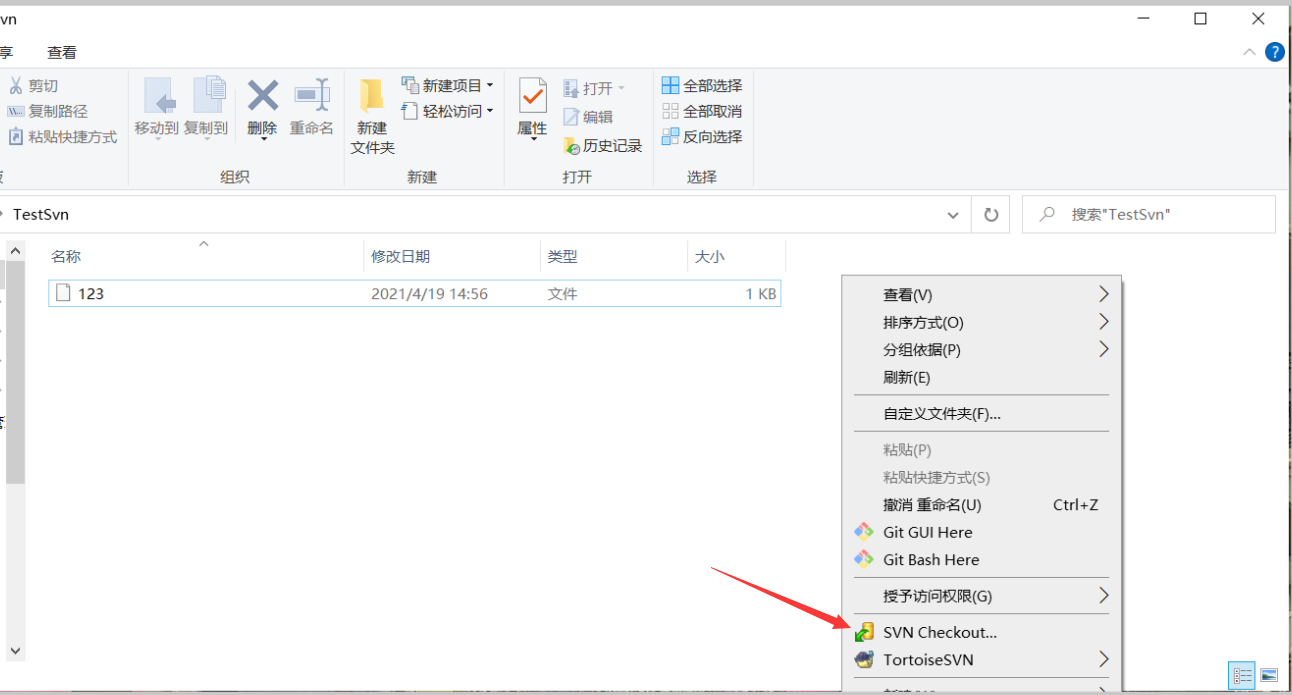The height and width of the screenshot is (695, 1292).
Task: Click the 编辑 (Edit) ribbon button
Action: pos(588,117)
